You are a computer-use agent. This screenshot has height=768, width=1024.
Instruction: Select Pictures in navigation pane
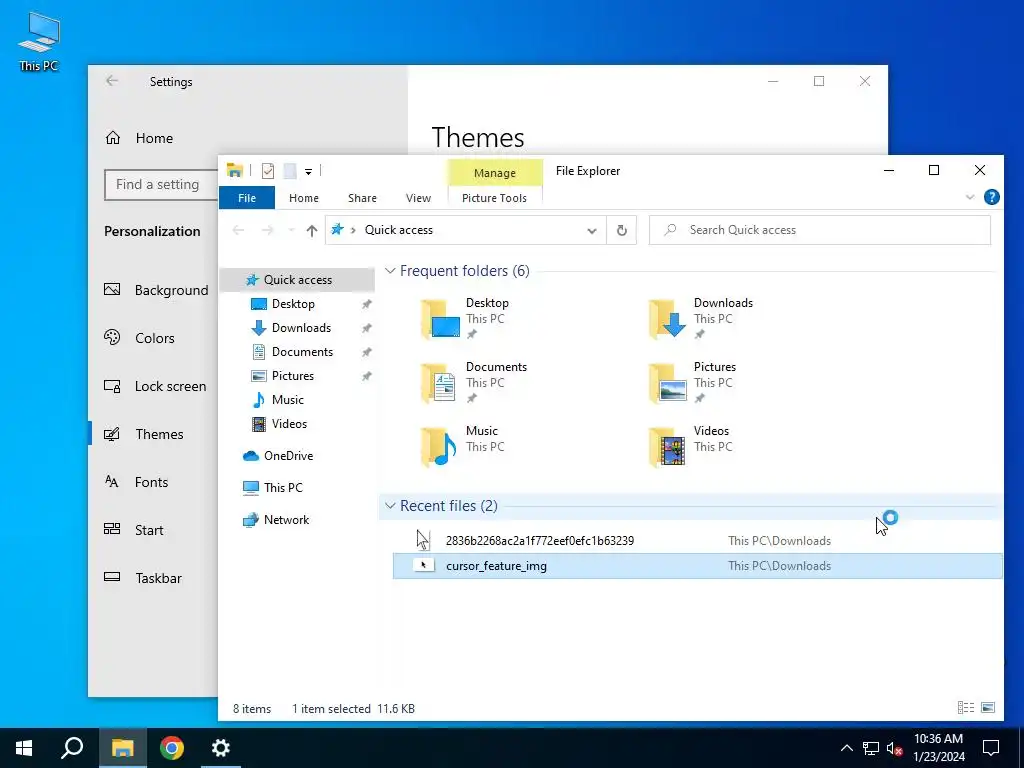pos(293,376)
